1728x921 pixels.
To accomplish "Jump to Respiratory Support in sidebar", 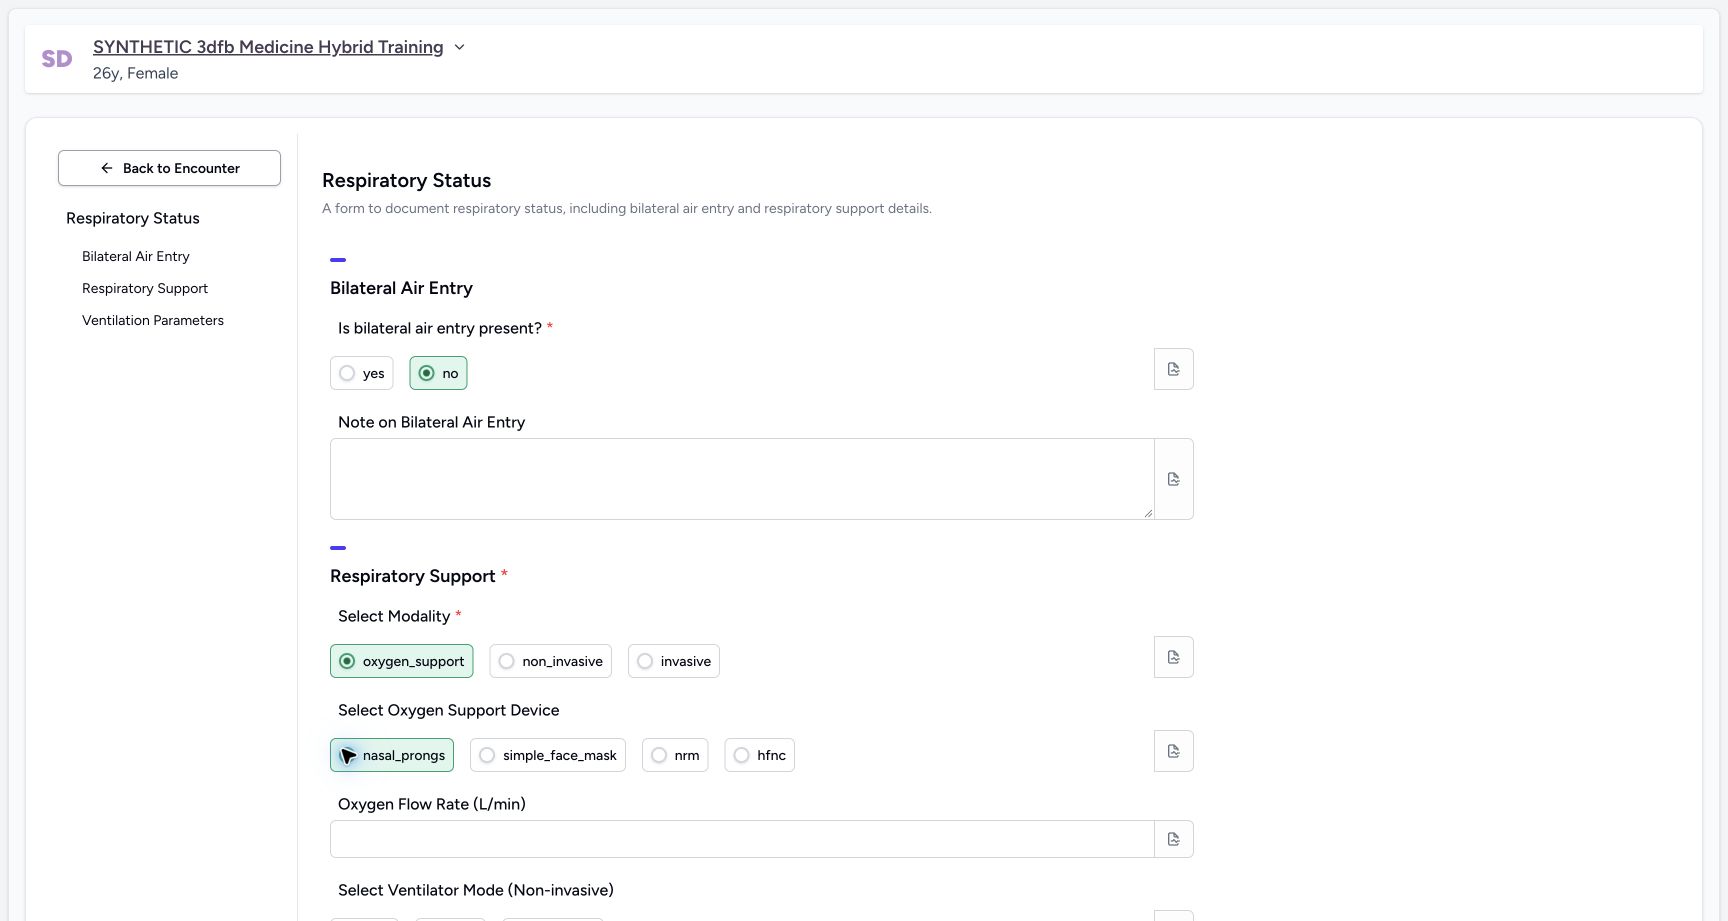I will (x=145, y=288).
